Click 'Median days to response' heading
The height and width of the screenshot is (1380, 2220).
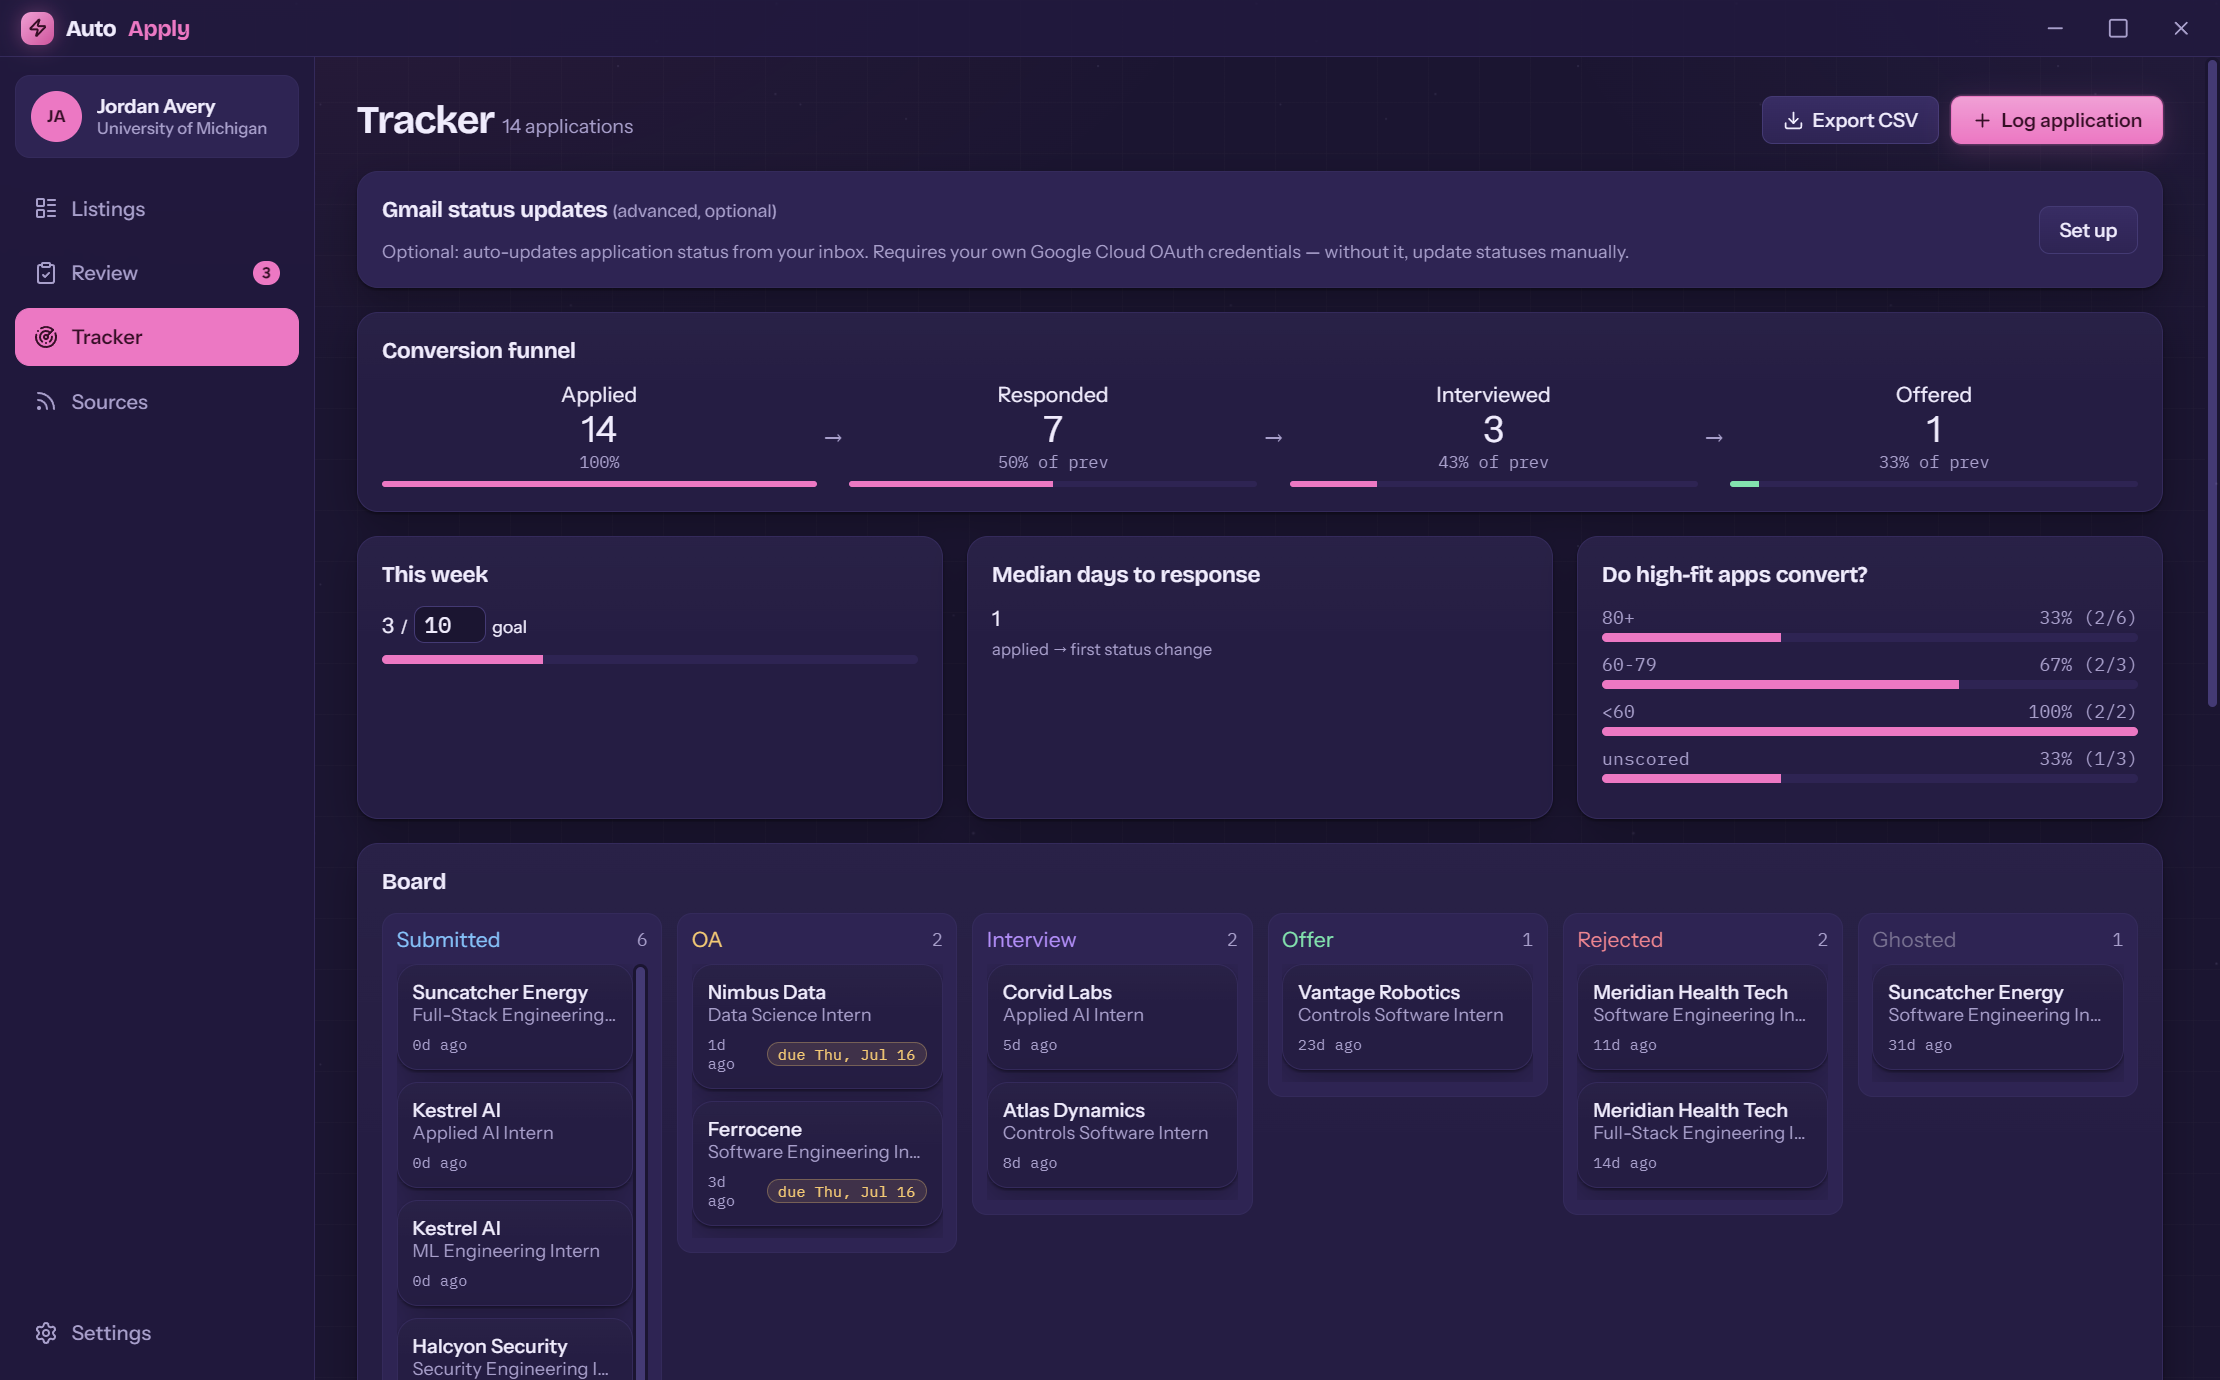click(x=1125, y=574)
